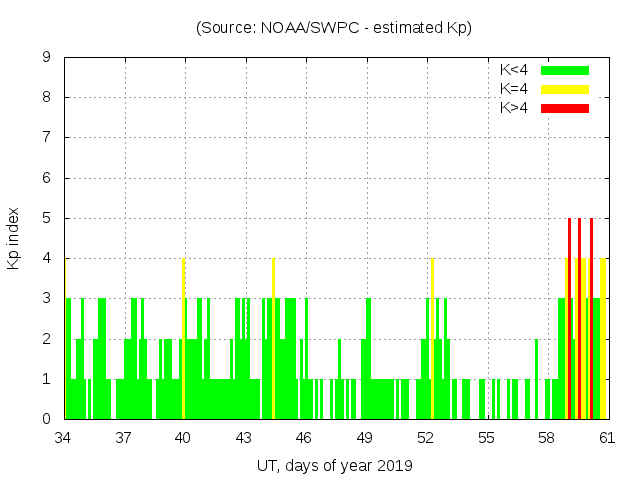
Task: Click the "Kp index" y-axis label
Action: tap(14, 238)
